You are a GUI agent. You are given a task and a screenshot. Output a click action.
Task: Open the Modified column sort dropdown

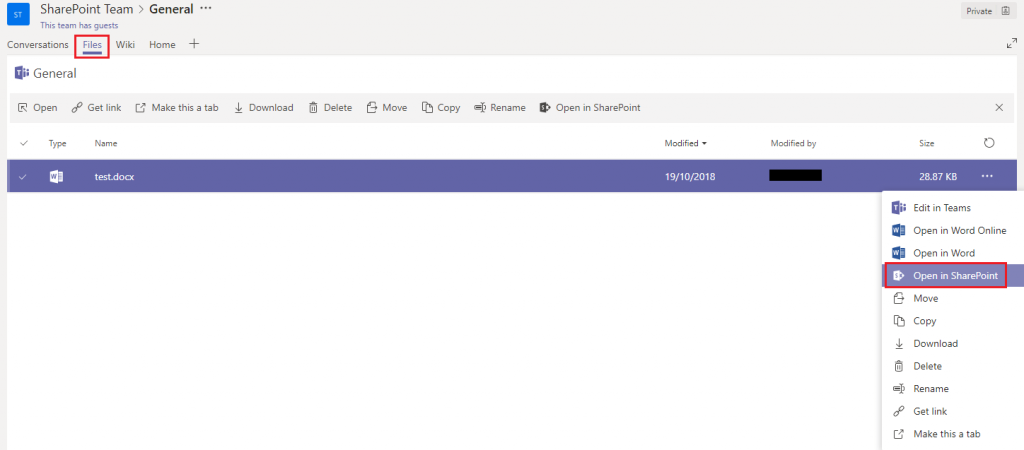click(685, 143)
